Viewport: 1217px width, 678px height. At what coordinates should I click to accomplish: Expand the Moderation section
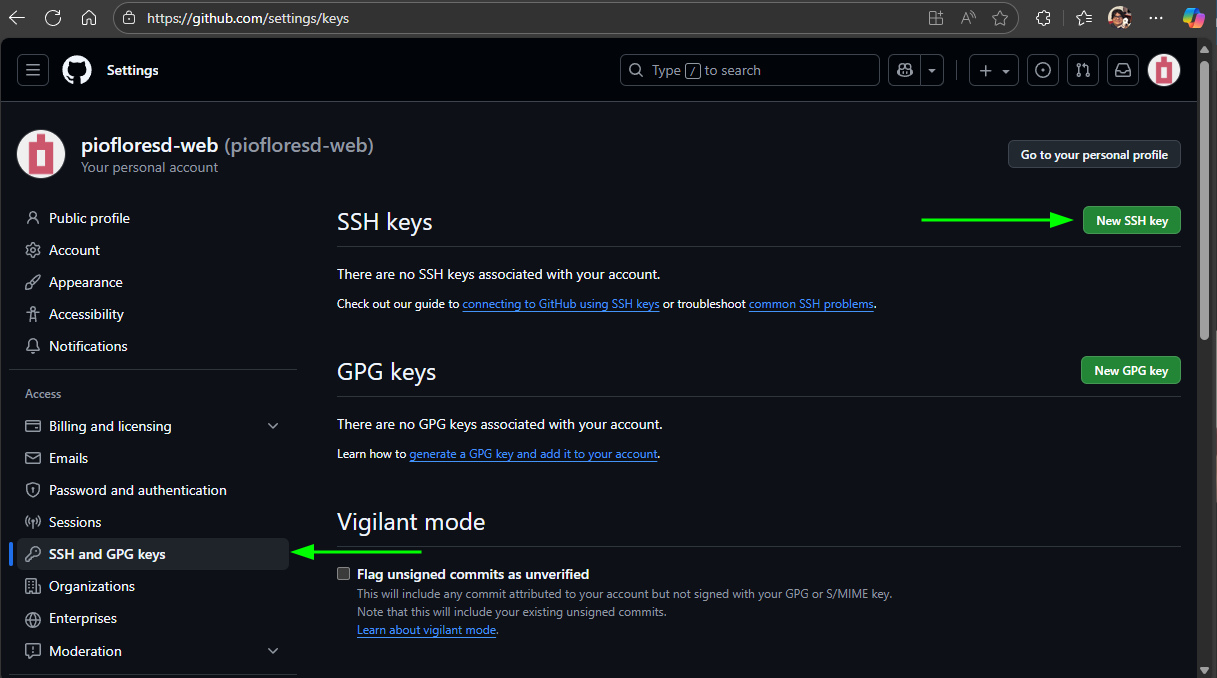pos(273,651)
